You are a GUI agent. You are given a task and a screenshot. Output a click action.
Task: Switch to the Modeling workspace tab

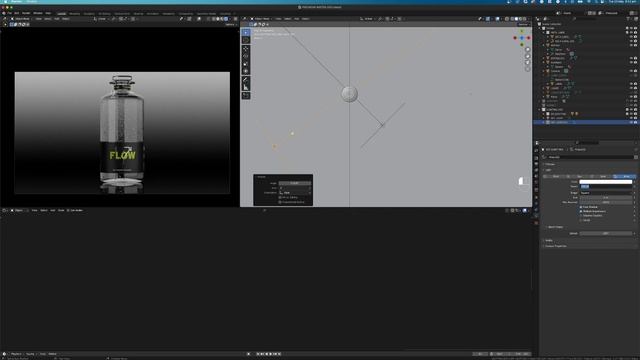coord(75,14)
